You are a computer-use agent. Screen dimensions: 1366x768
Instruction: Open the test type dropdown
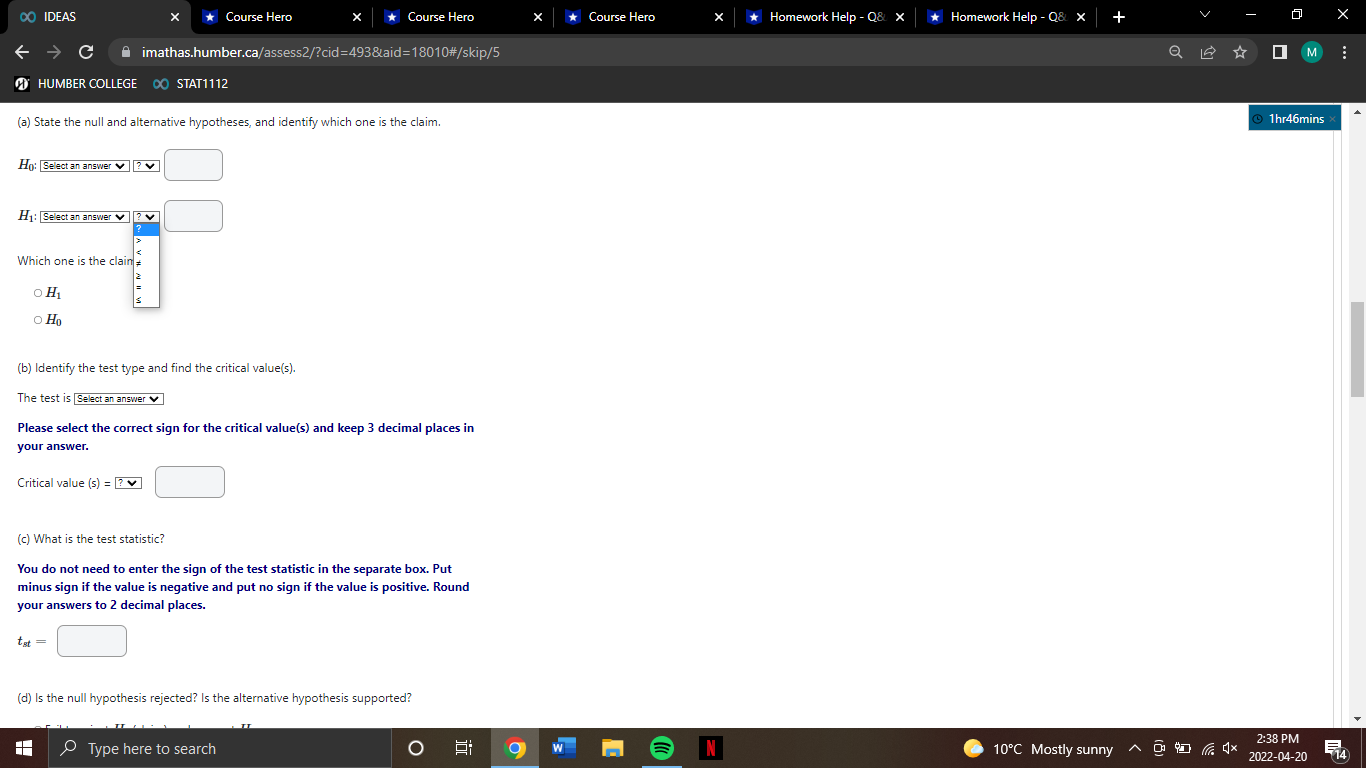[x=119, y=399]
